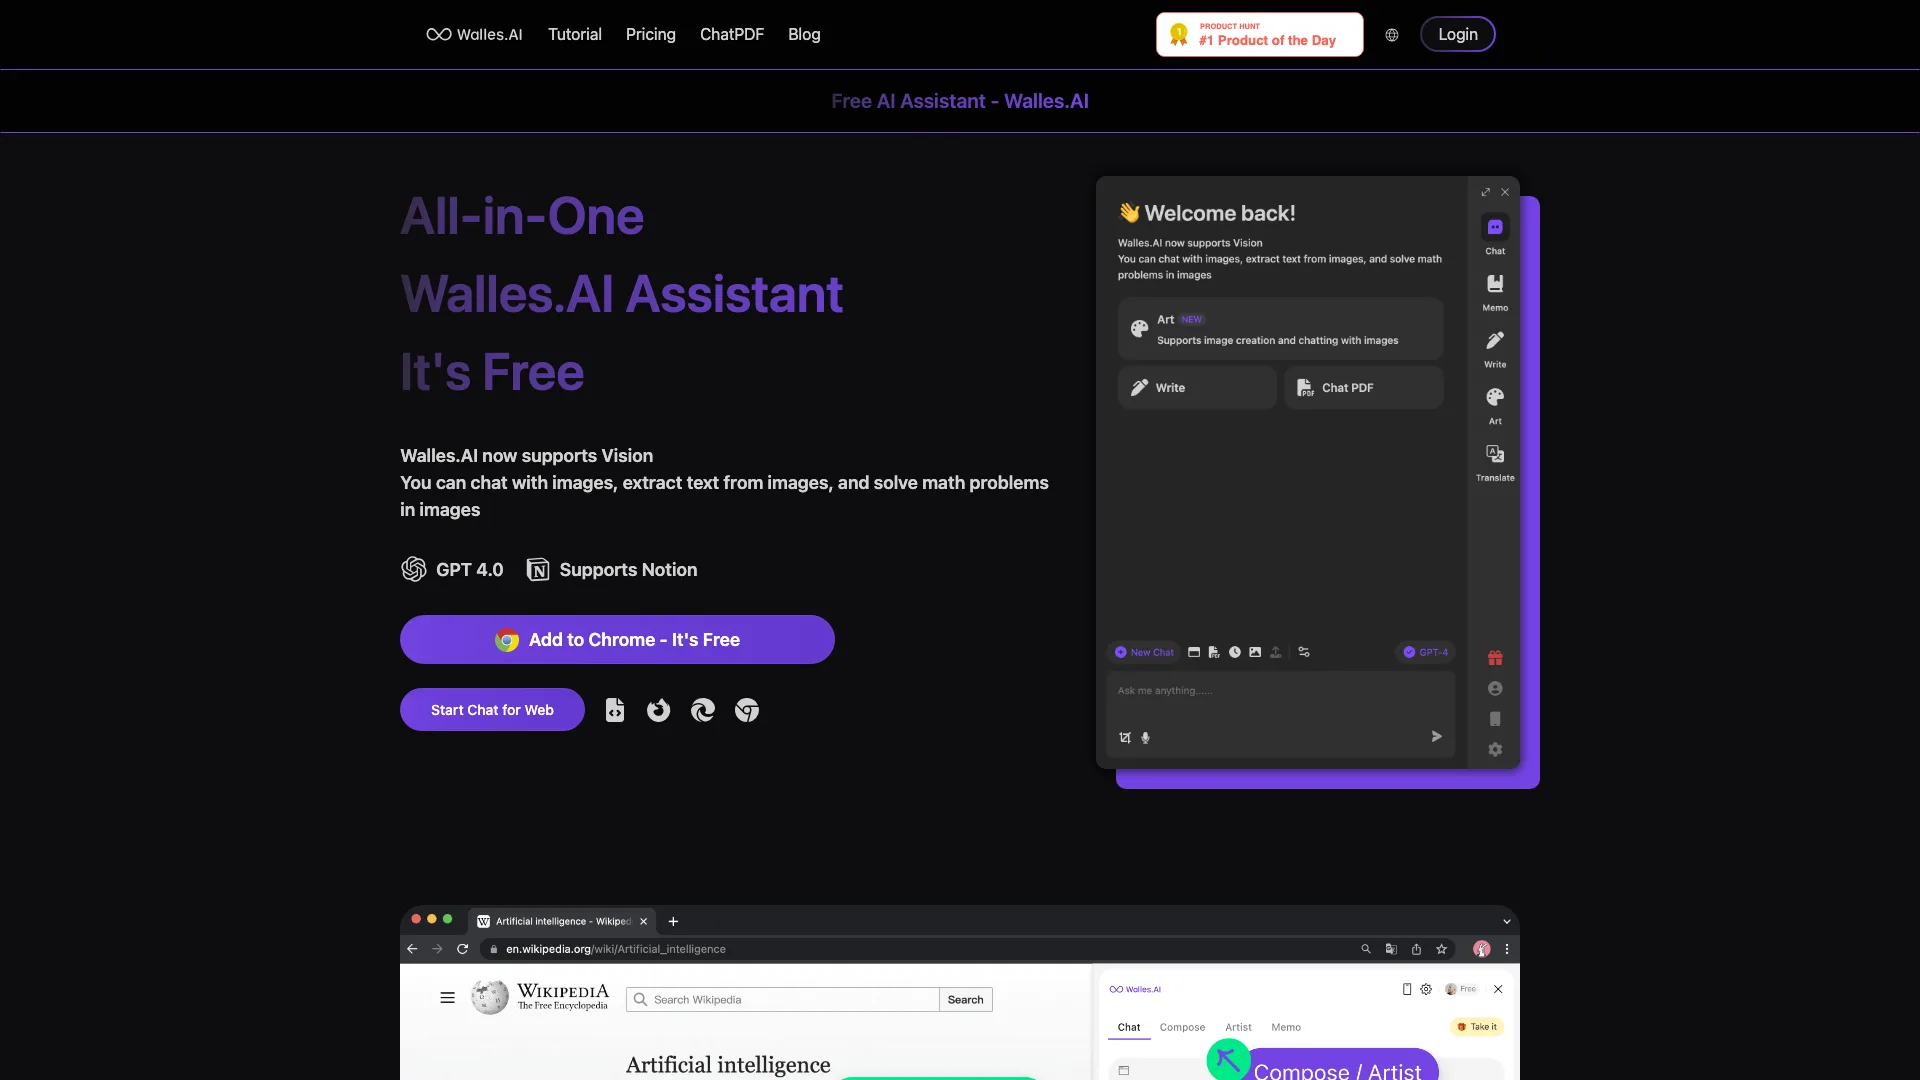Open the Art NEW feature card

pyautogui.click(x=1280, y=329)
